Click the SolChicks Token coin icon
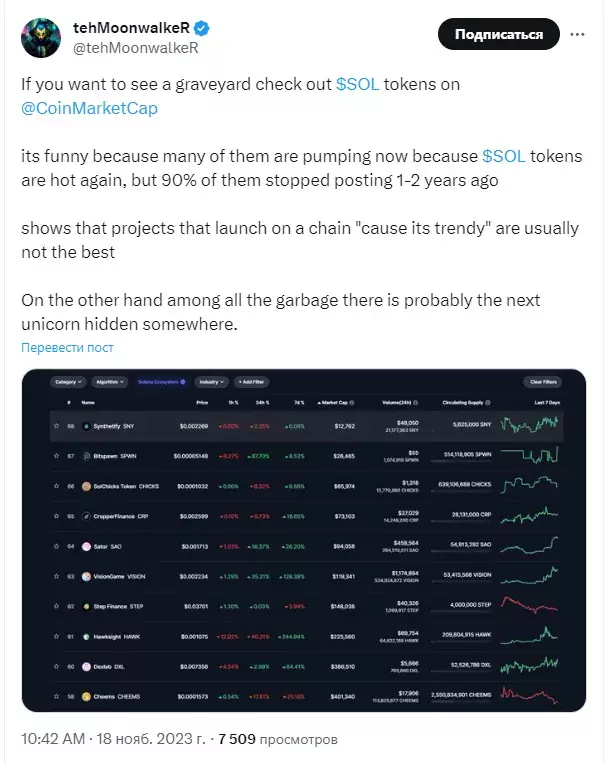 click(x=86, y=486)
